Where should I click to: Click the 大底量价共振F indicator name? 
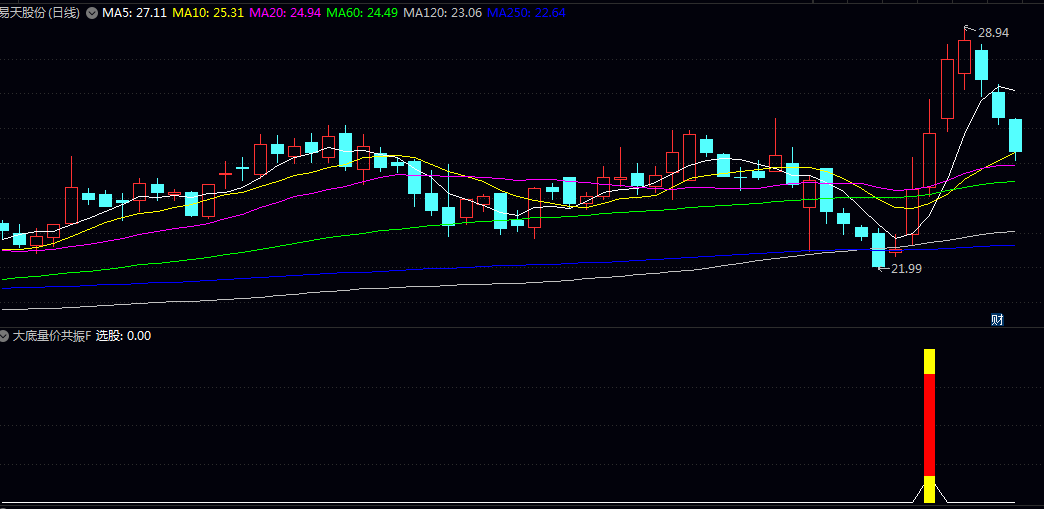click(x=51, y=336)
